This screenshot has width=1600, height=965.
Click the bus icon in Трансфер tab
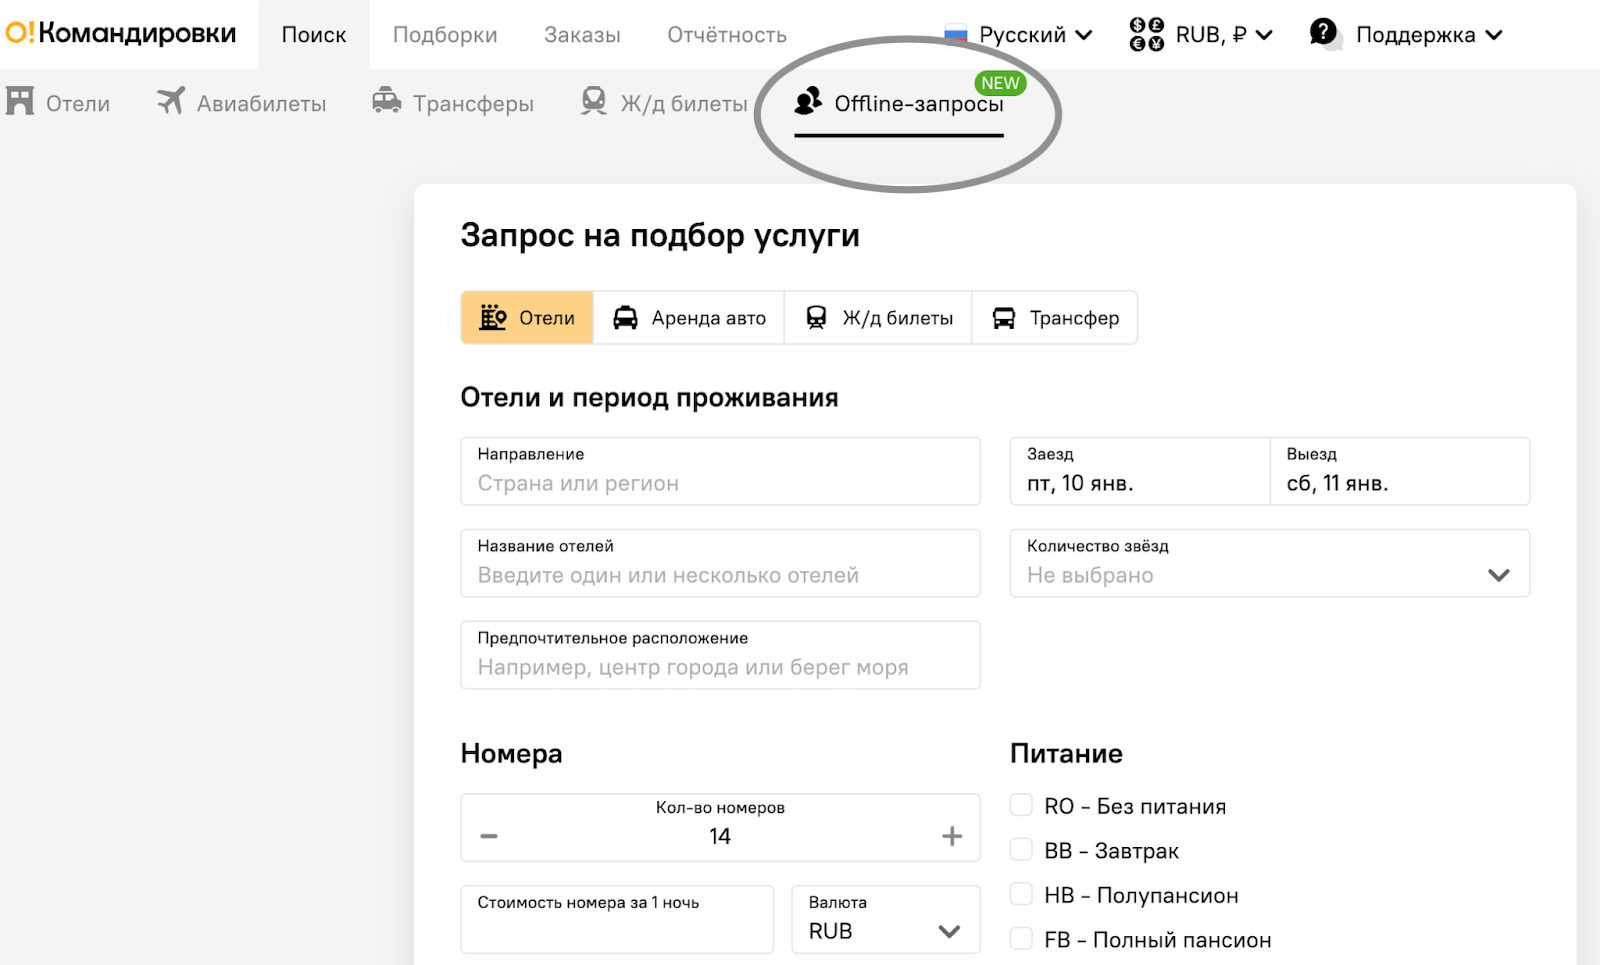(1003, 318)
